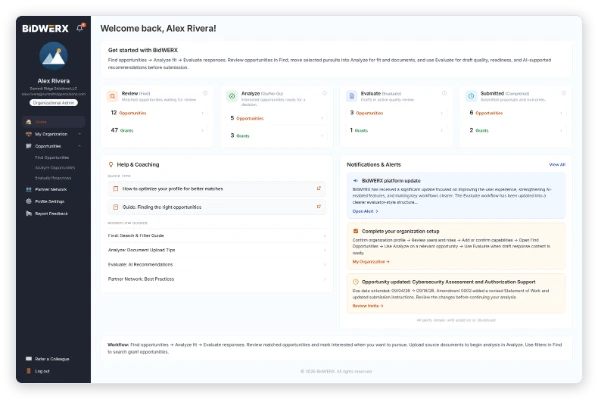Click the Evaluate card document icon

[352, 96]
